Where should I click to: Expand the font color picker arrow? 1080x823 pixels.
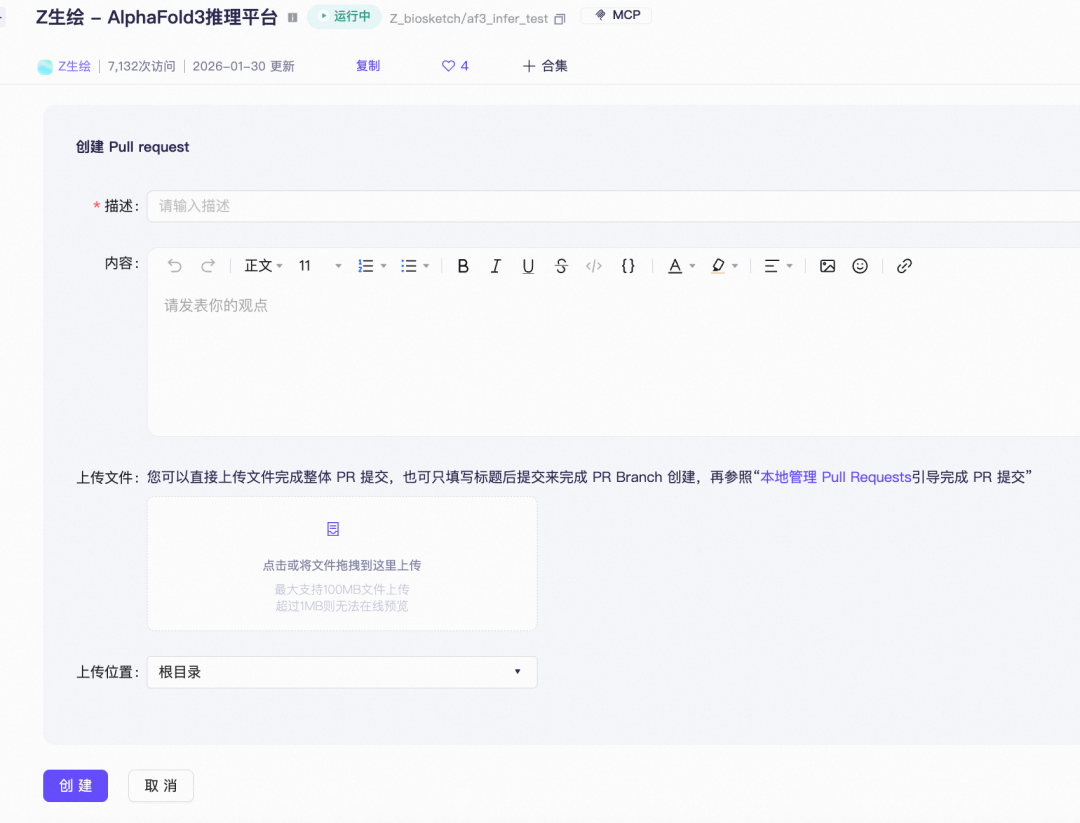coord(692,266)
